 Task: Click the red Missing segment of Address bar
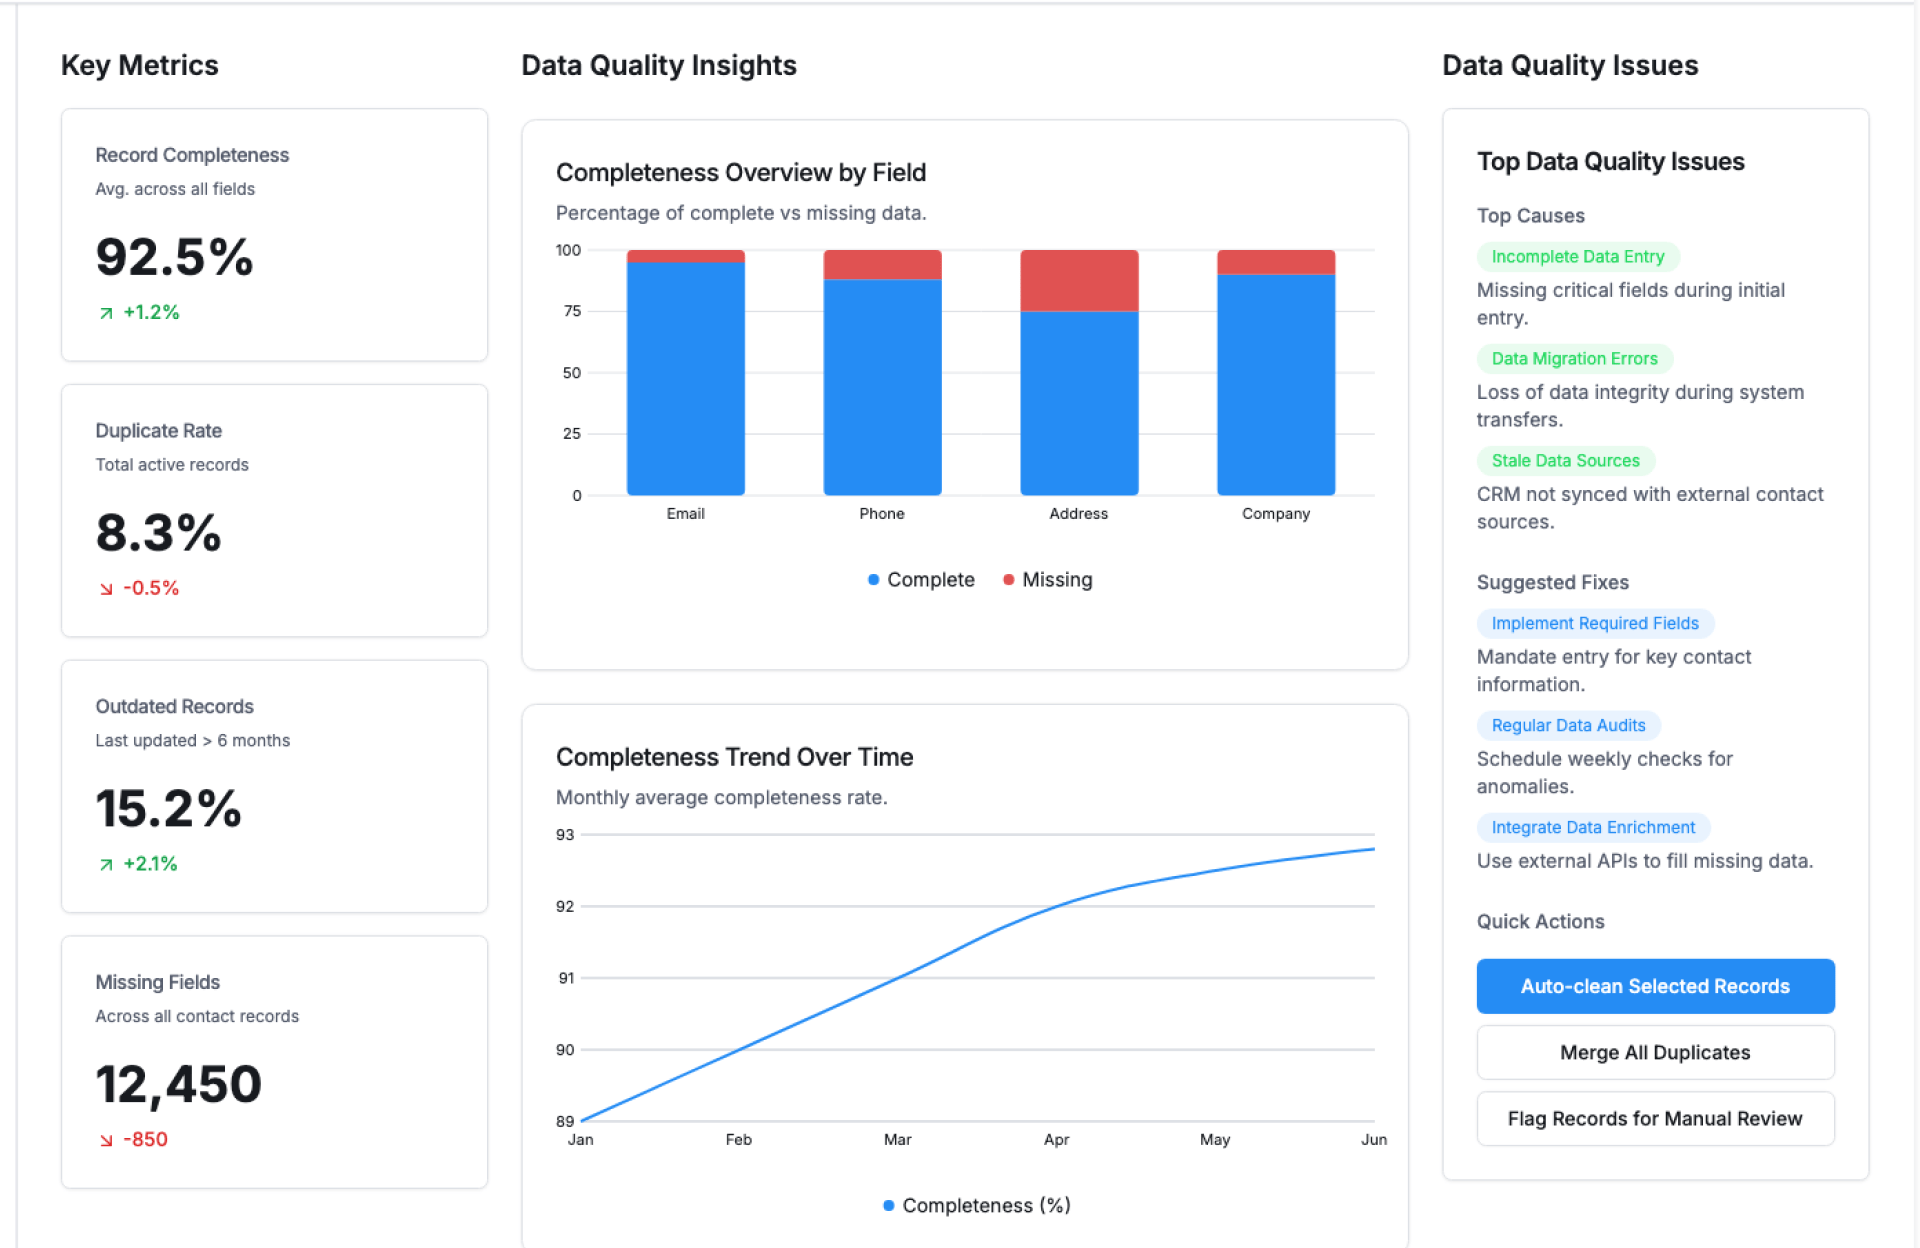point(1078,281)
